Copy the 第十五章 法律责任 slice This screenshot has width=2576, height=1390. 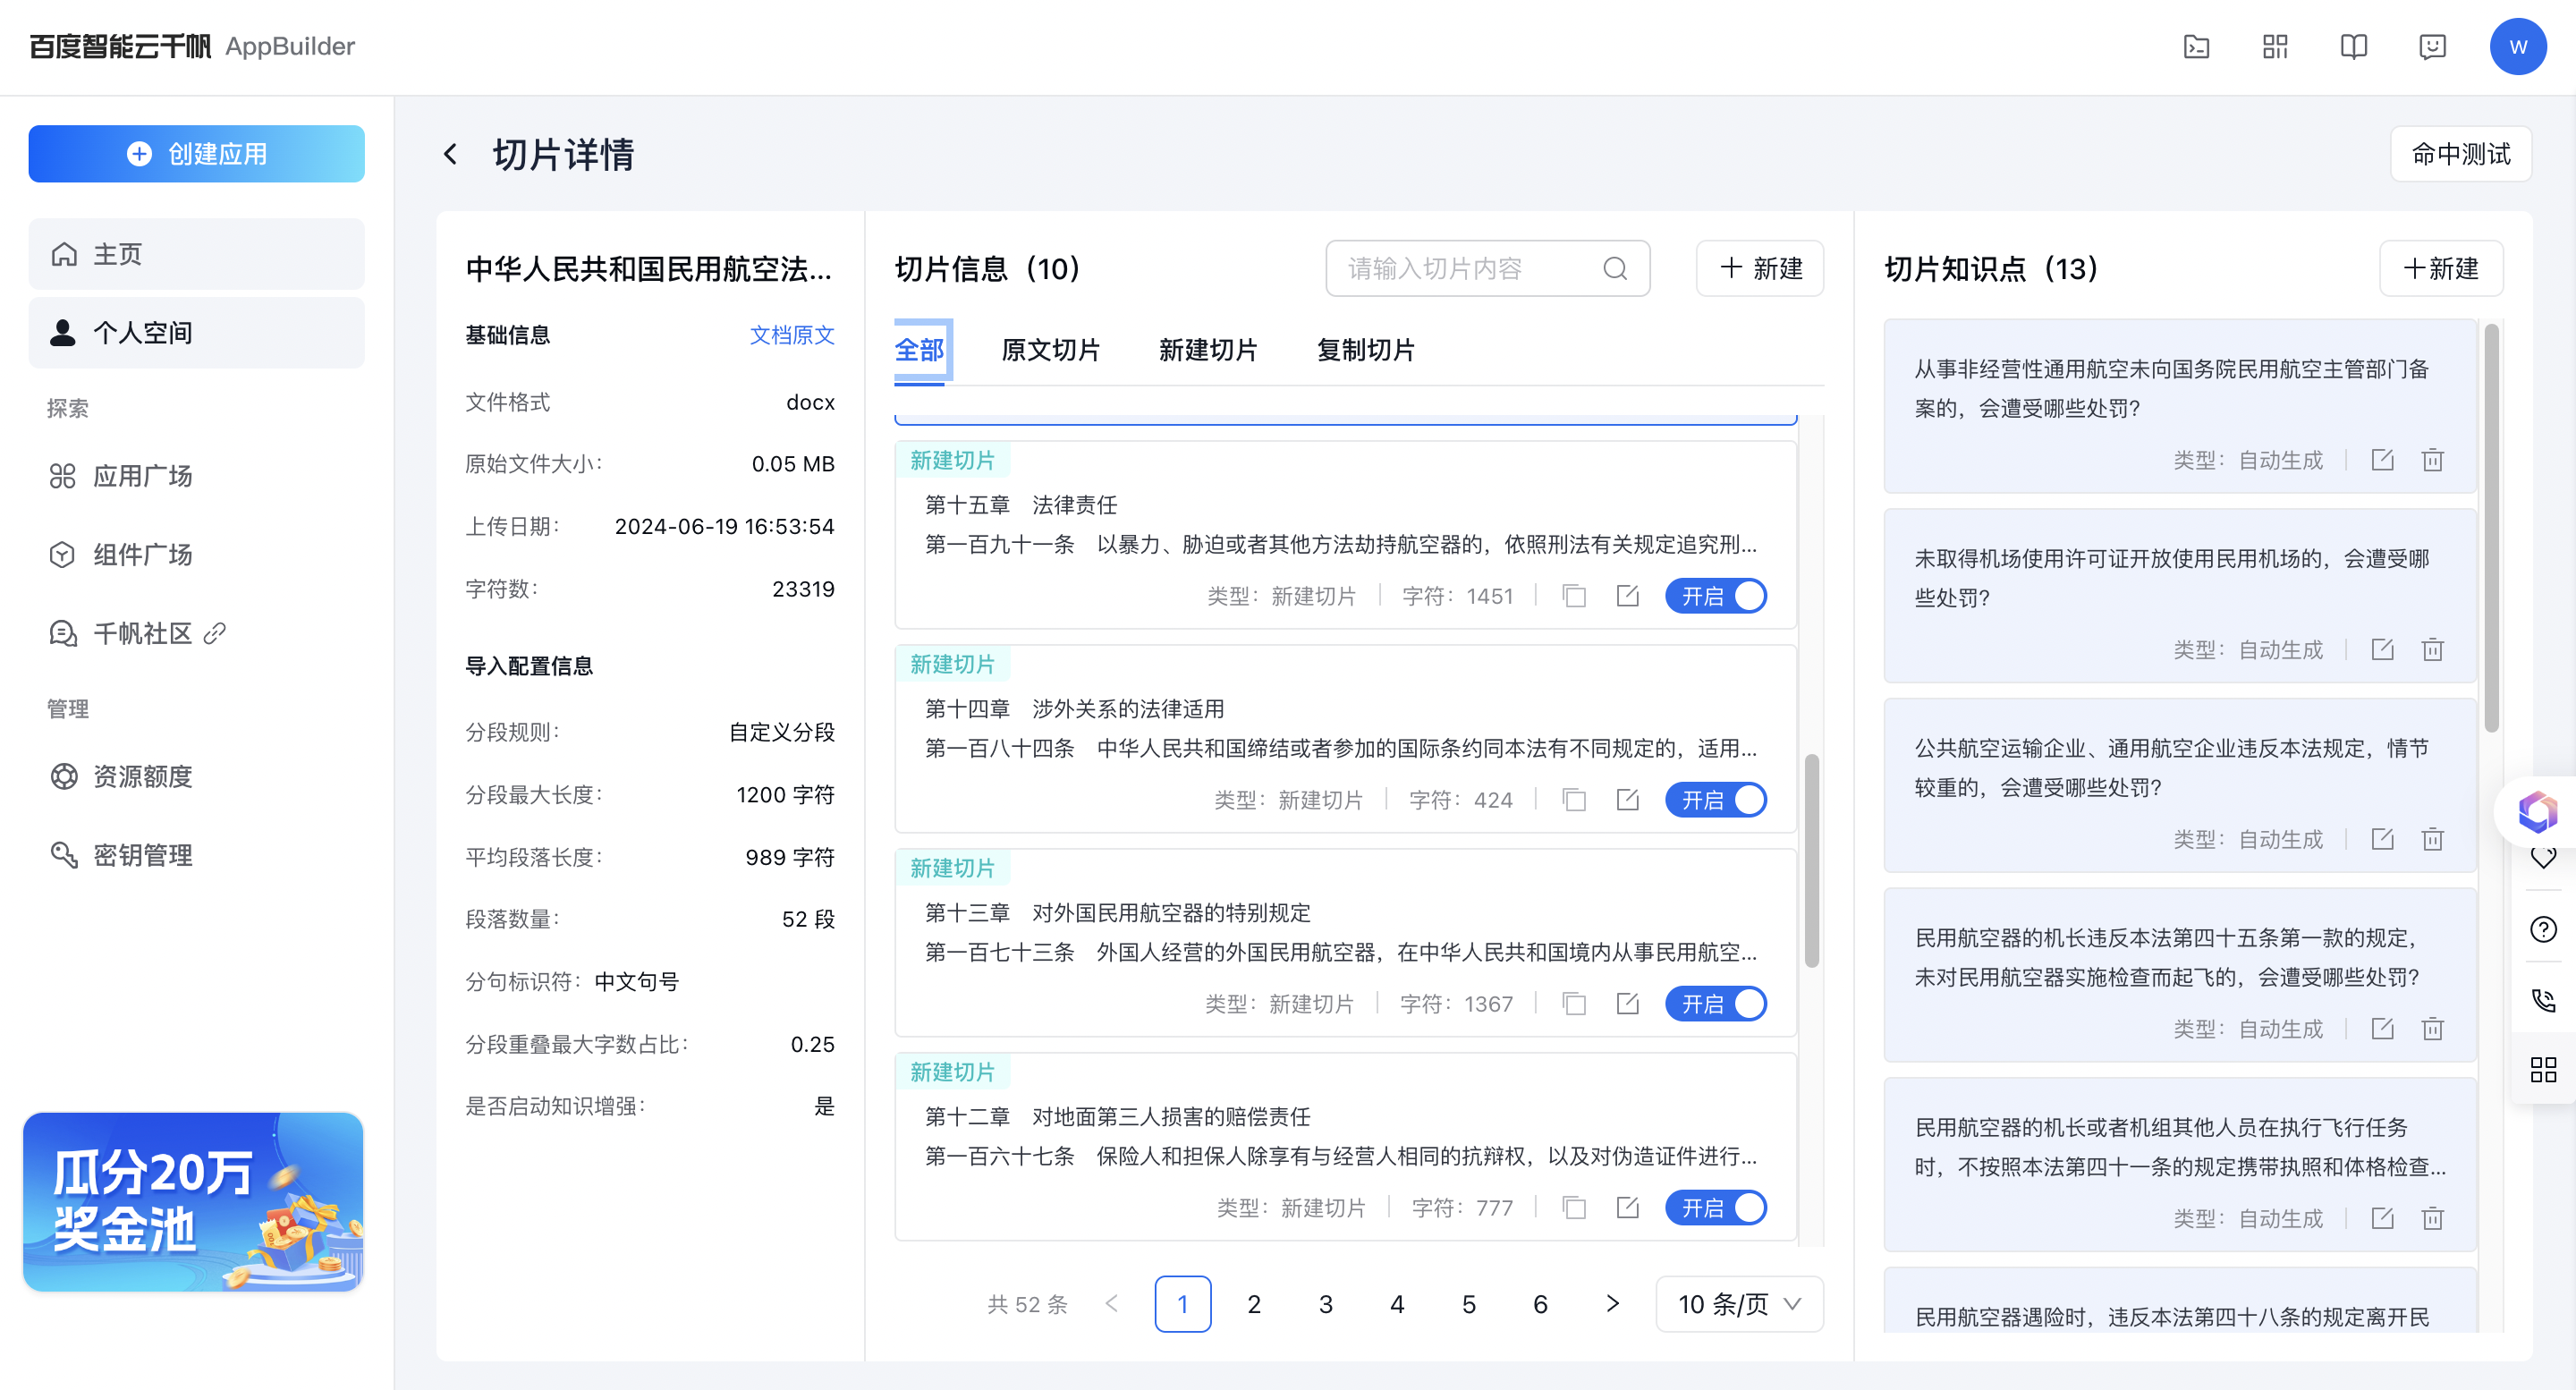pos(1574,596)
